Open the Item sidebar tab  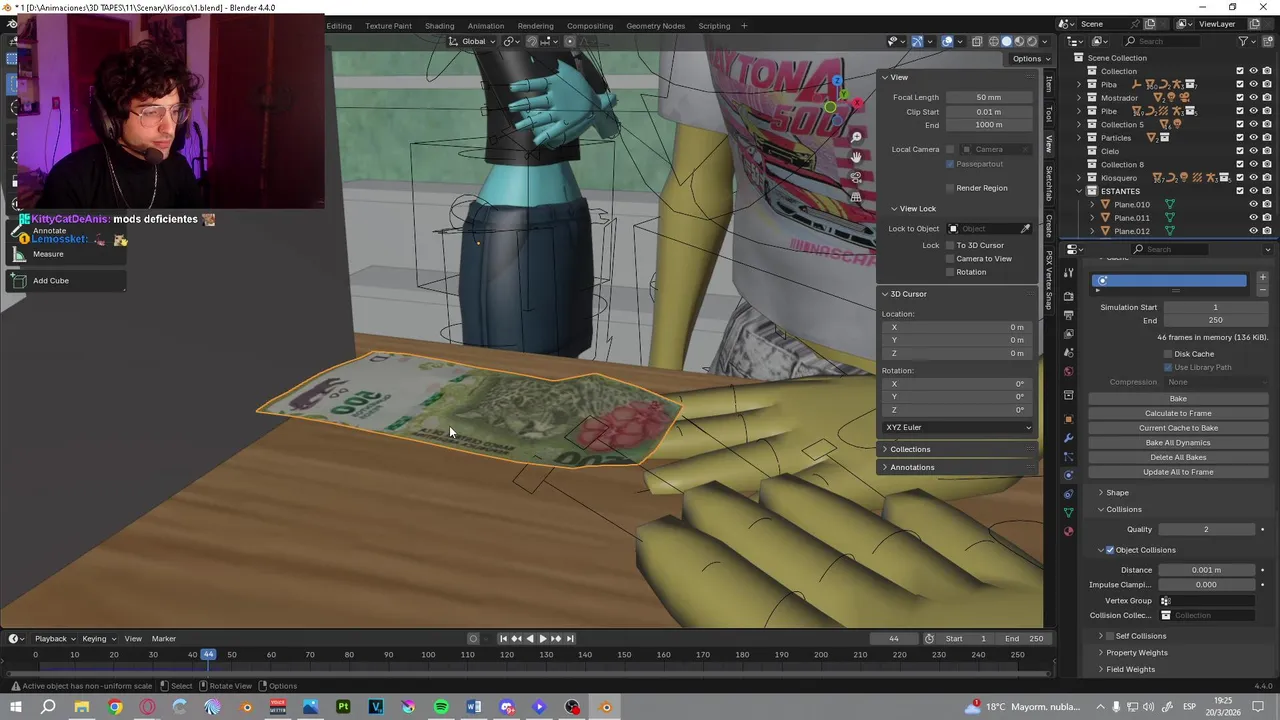click(x=1049, y=83)
